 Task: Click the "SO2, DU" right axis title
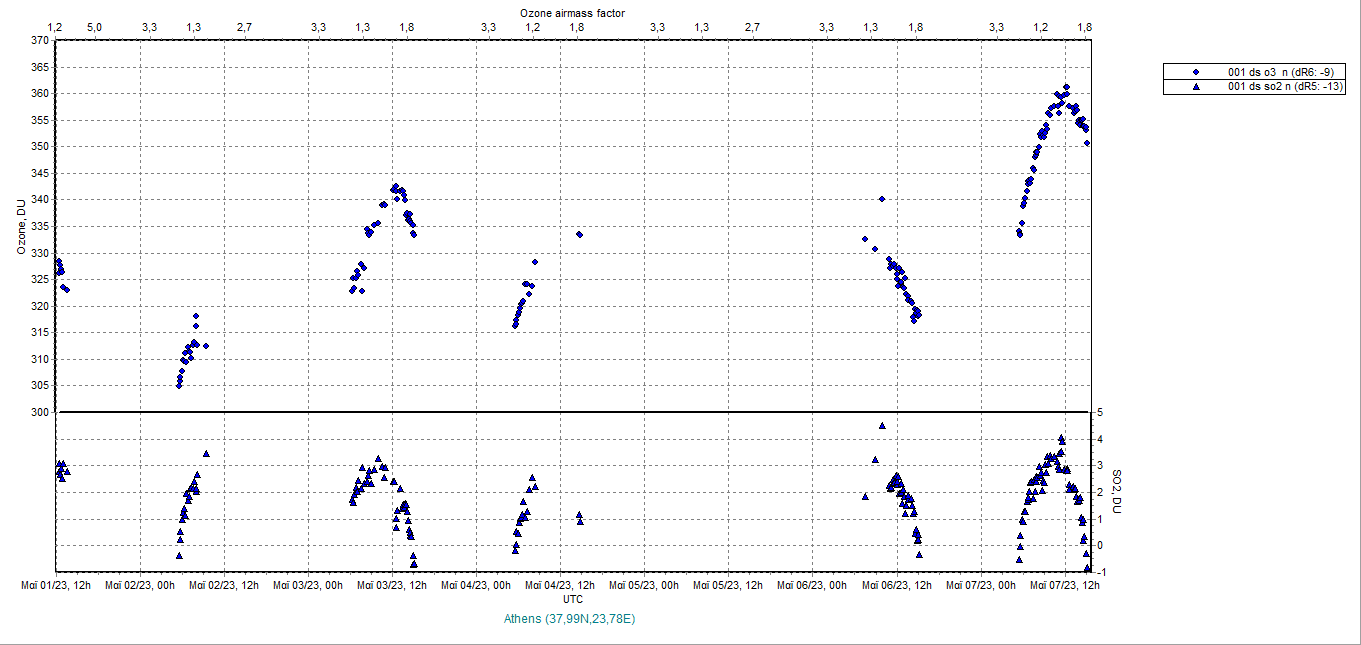click(1124, 491)
